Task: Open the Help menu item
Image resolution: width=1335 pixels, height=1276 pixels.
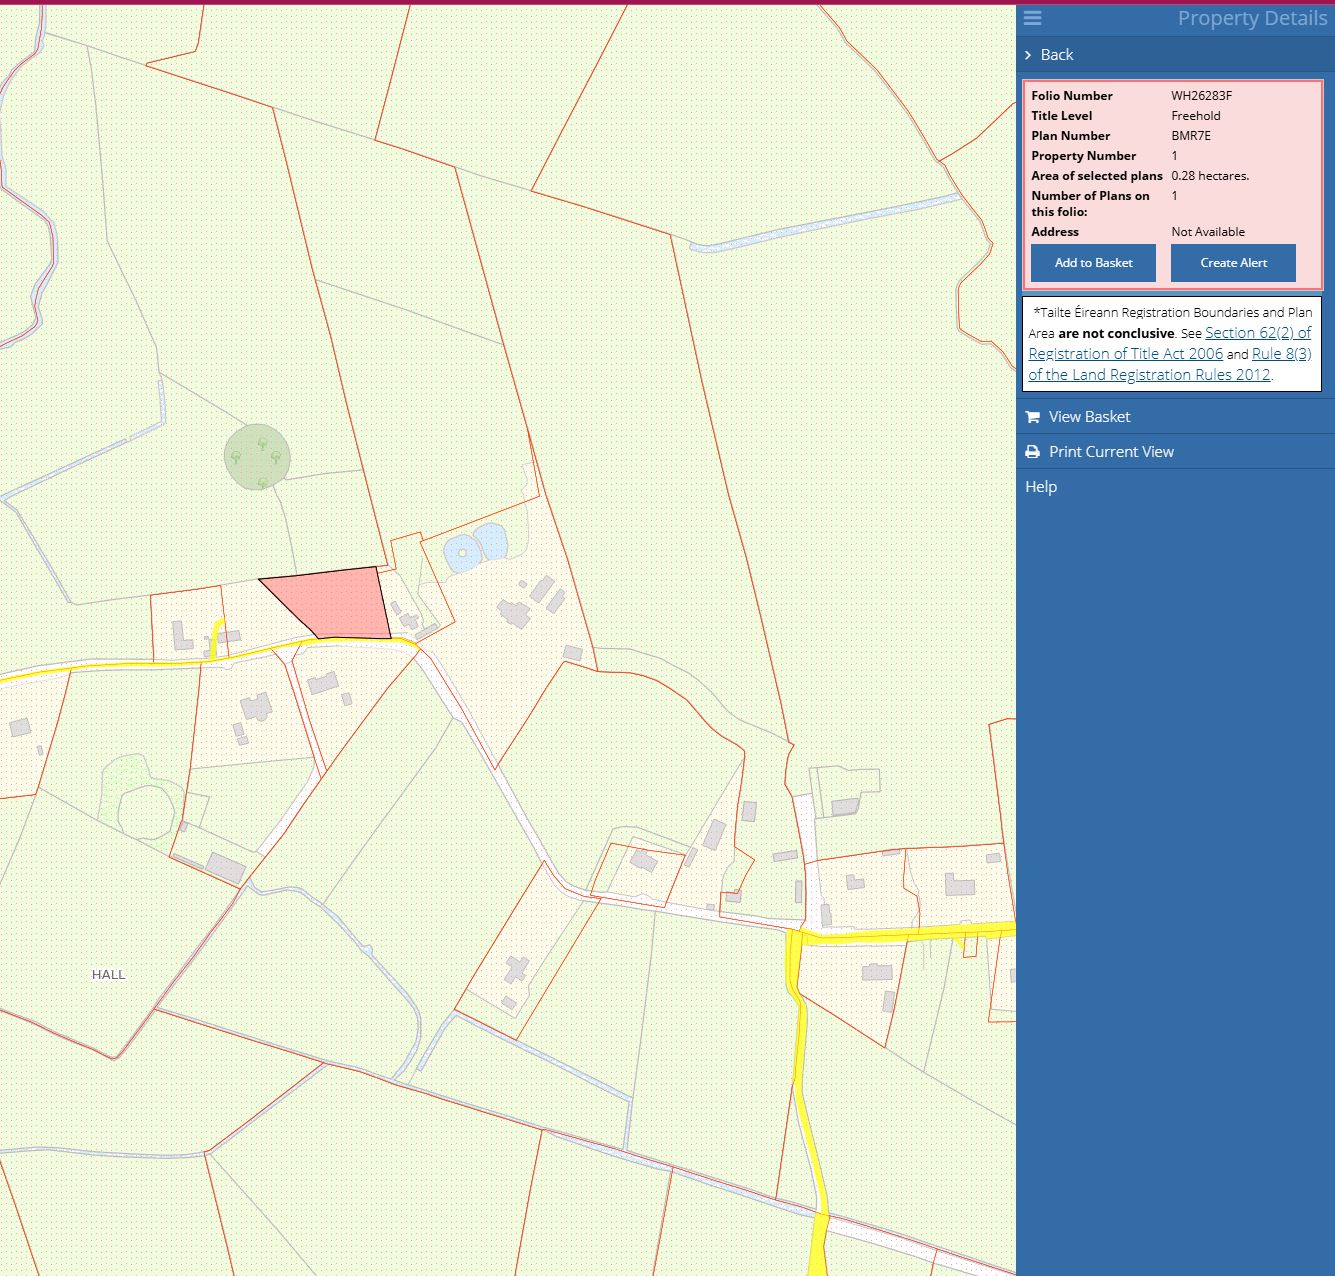Action: (x=1041, y=487)
